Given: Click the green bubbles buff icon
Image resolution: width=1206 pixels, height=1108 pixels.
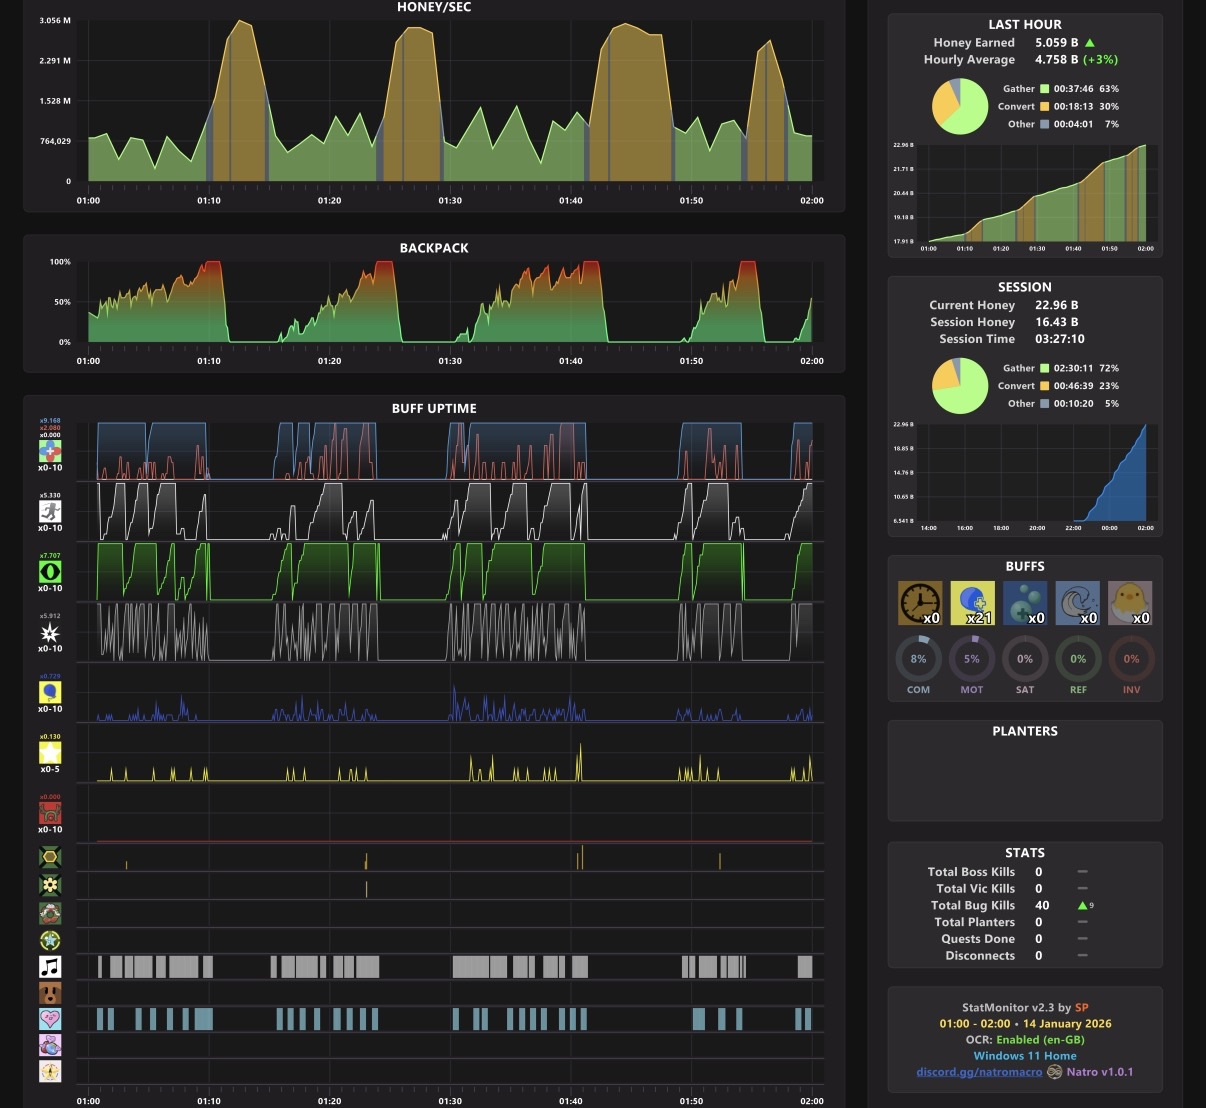Looking at the screenshot, I should 1025,603.
